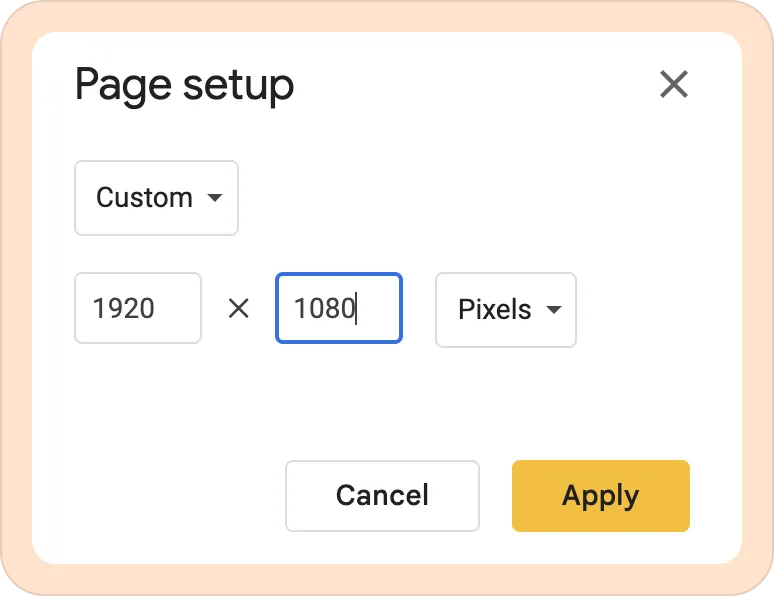
Task: Click the word Custom in the size selector
Action: pyautogui.click(x=144, y=198)
